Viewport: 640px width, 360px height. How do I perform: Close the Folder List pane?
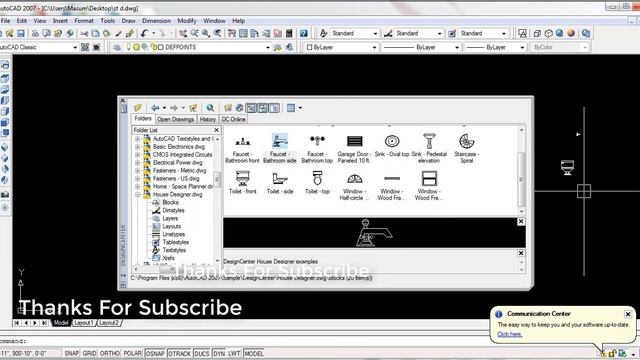pos(216,130)
